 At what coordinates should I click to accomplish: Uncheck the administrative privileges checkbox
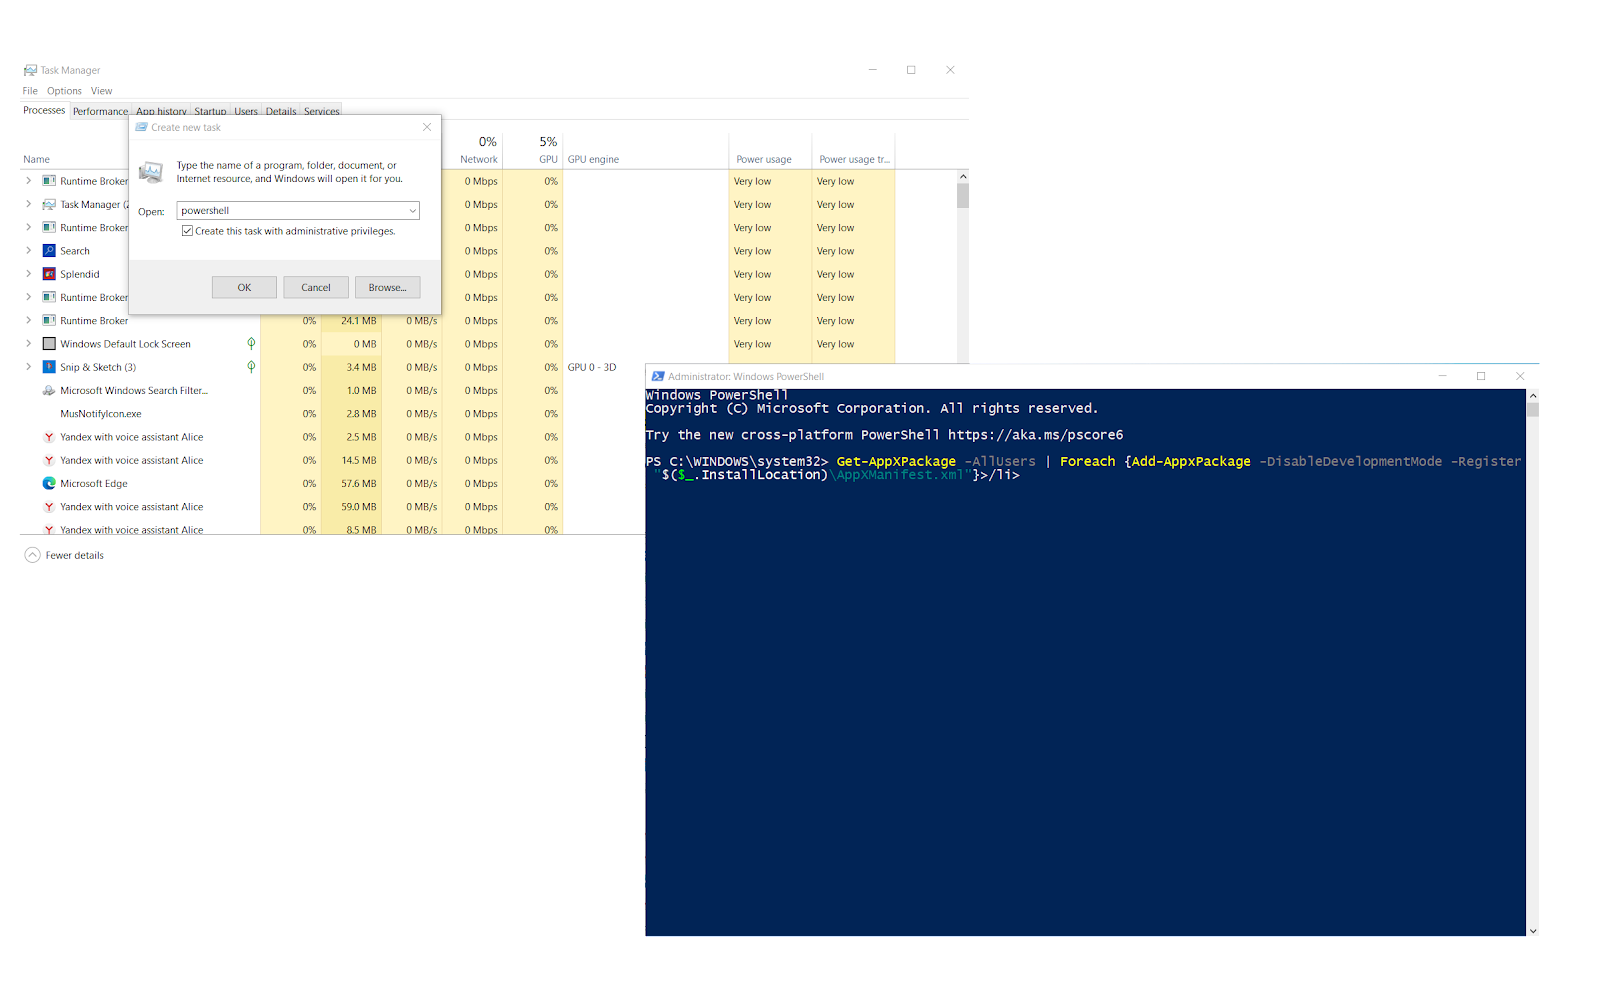point(187,231)
